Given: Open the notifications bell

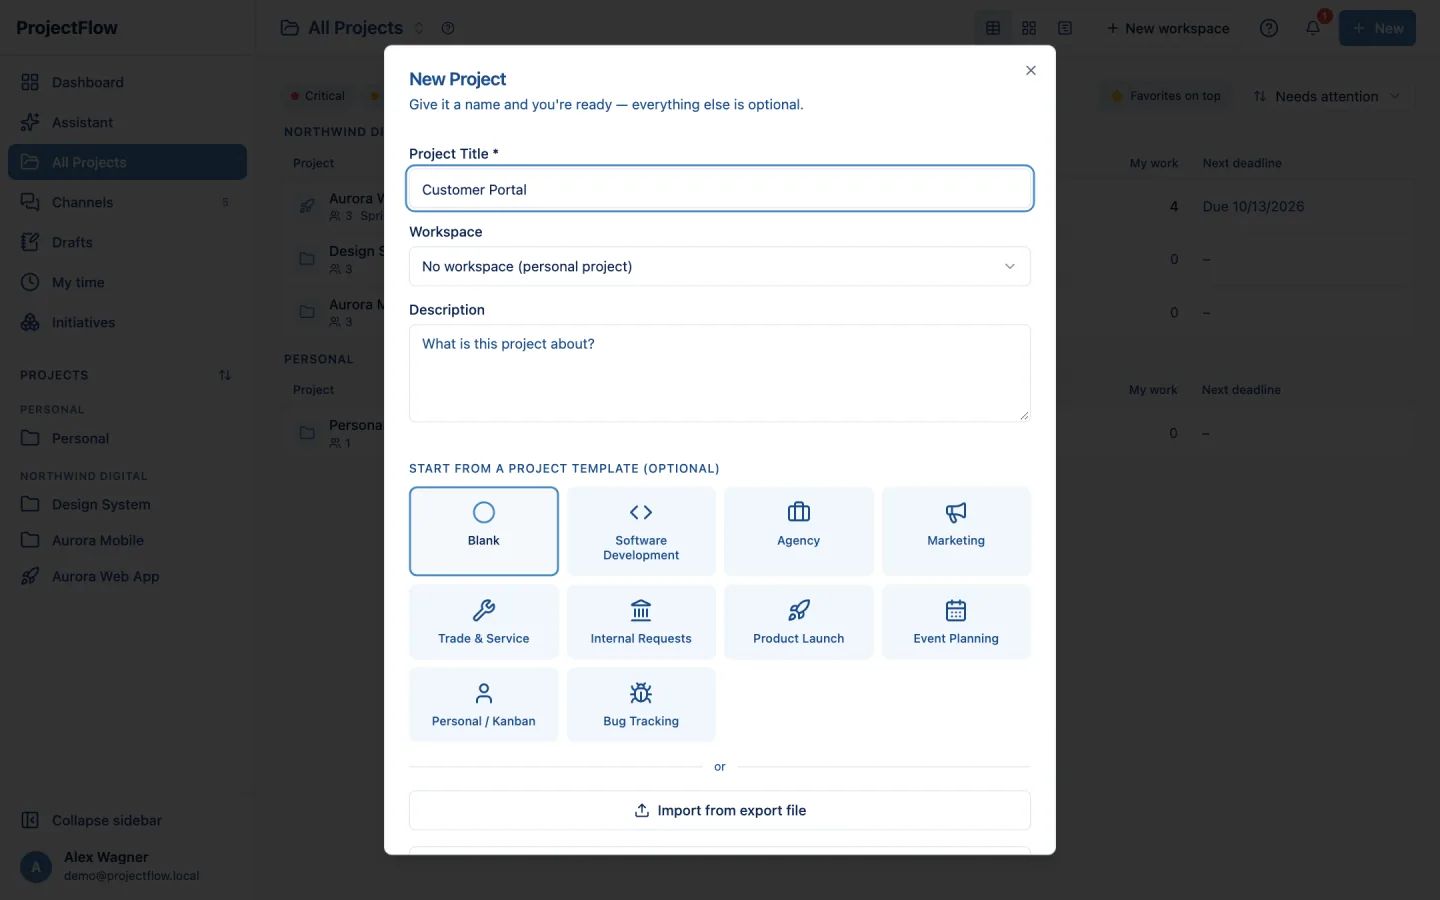Looking at the screenshot, I should point(1313,28).
